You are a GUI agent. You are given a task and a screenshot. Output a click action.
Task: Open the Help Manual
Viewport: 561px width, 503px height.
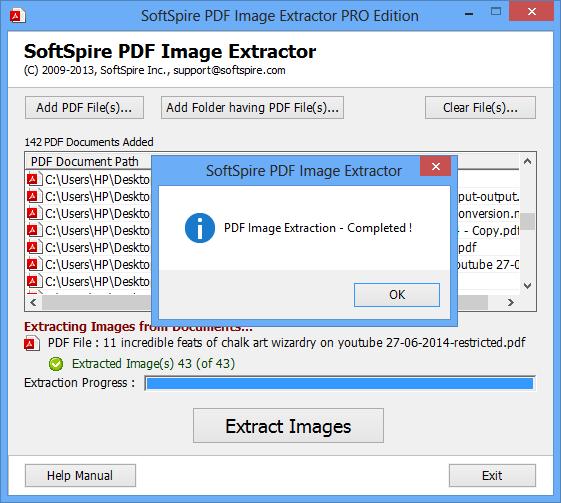pos(80,475)
